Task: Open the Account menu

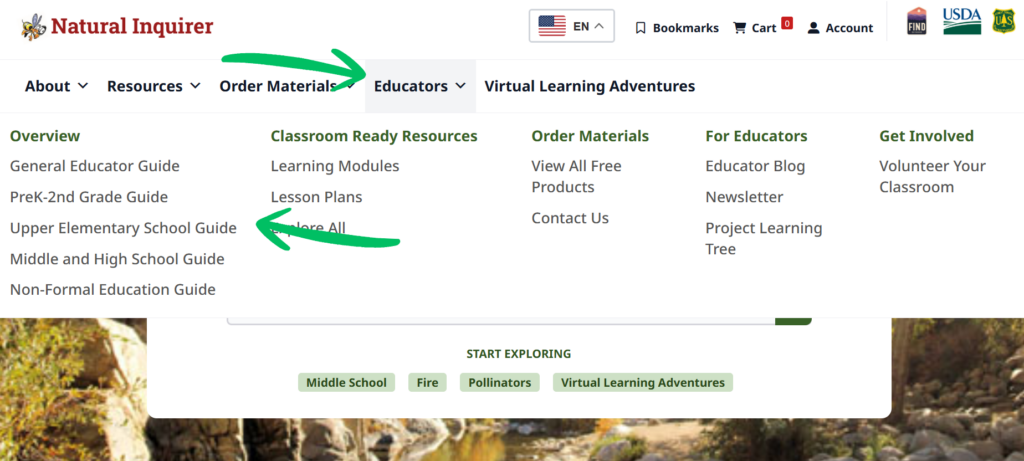Action: [x=840, y=28]
